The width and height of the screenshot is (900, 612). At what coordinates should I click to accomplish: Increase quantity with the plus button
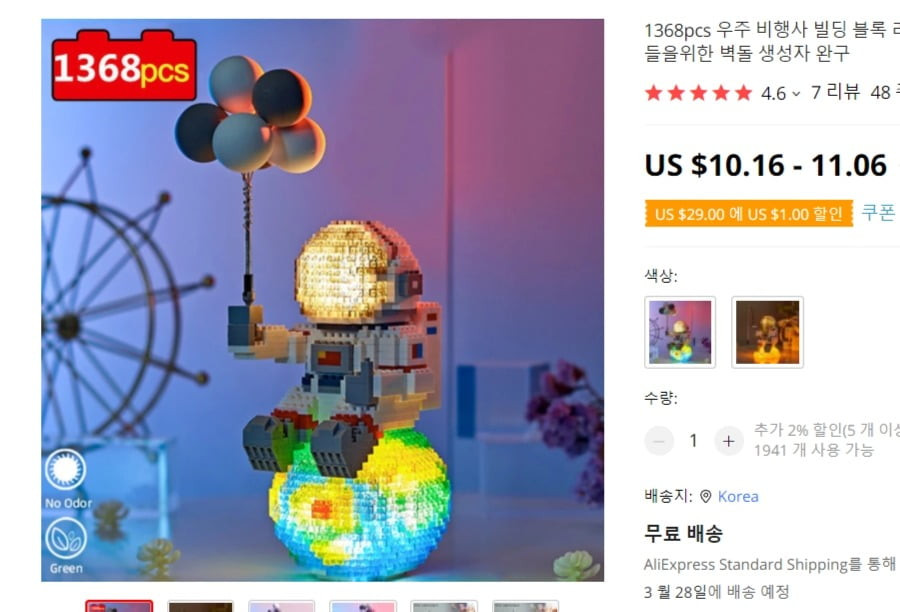coord(728,441)
